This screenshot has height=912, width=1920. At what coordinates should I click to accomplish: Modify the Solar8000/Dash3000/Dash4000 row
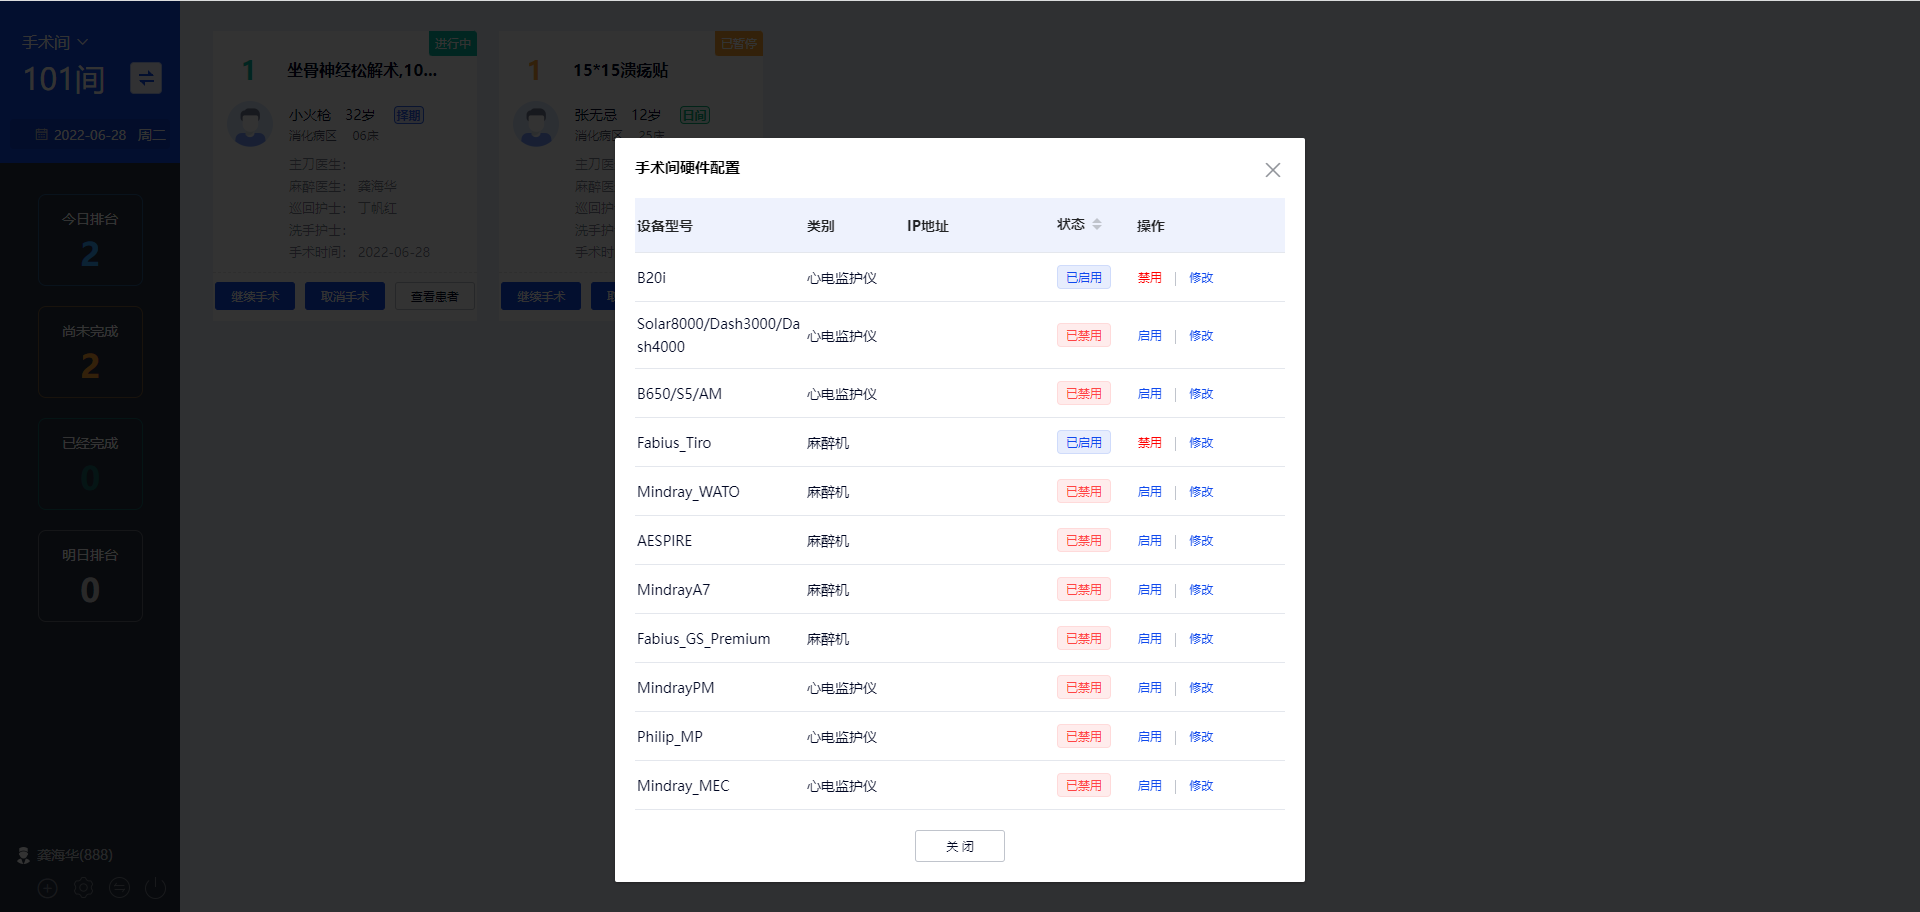(x=1200, y=336)
